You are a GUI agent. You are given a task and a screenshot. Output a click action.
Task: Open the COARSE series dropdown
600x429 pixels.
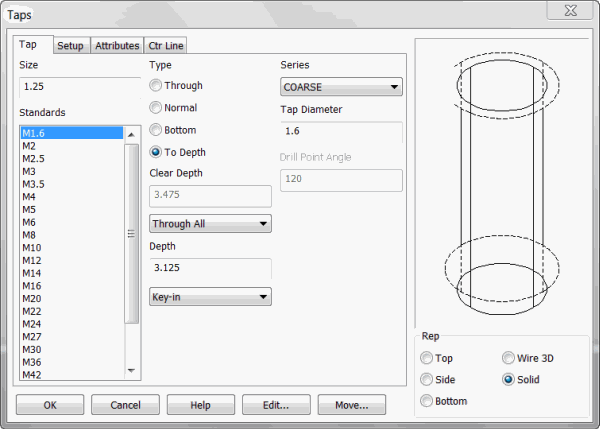341,87
